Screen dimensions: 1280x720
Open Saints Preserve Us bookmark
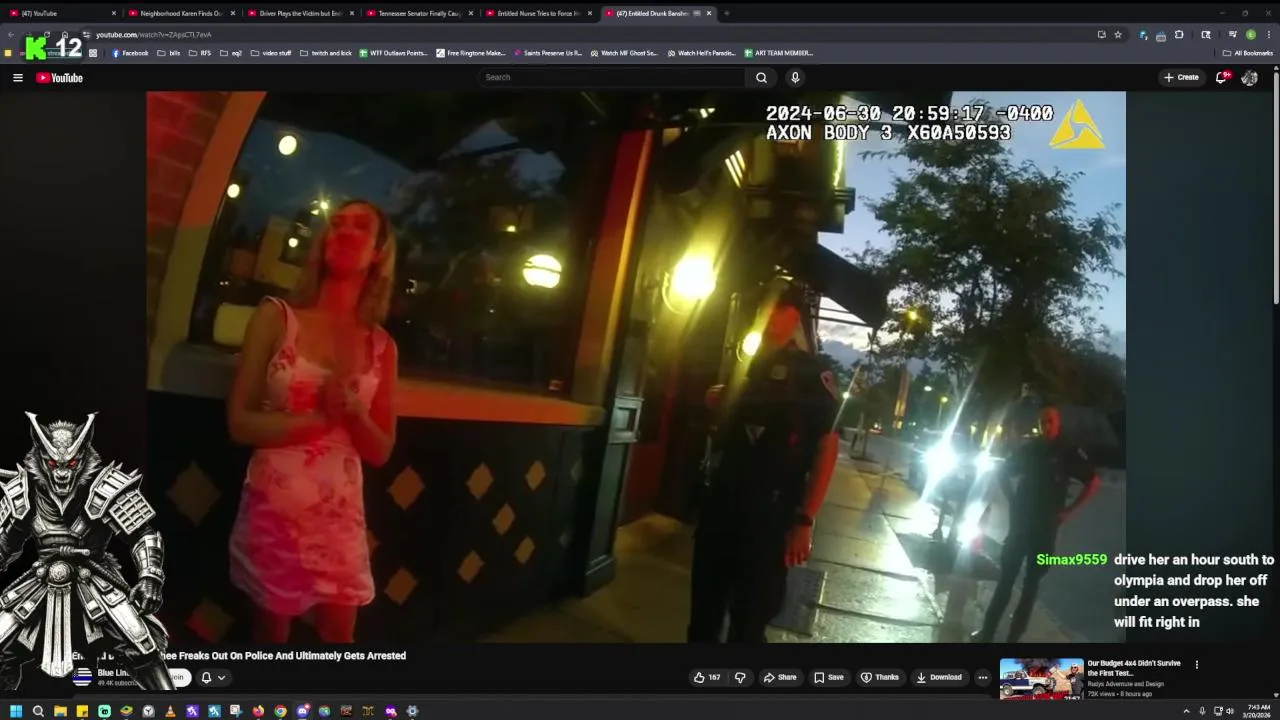pos(548,53)
